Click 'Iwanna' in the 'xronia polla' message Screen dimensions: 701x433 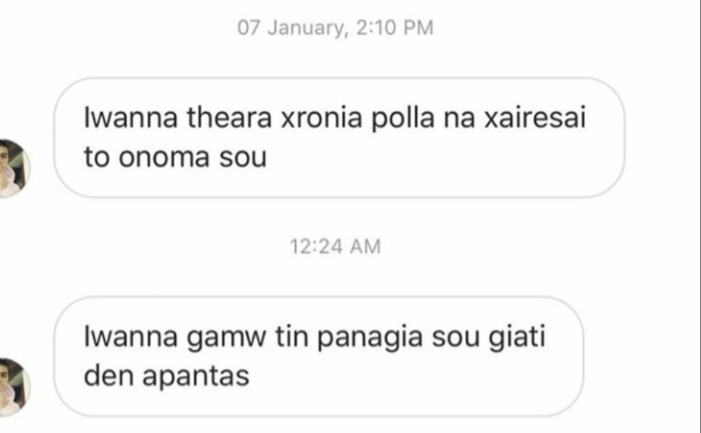(x=131, y=118)
